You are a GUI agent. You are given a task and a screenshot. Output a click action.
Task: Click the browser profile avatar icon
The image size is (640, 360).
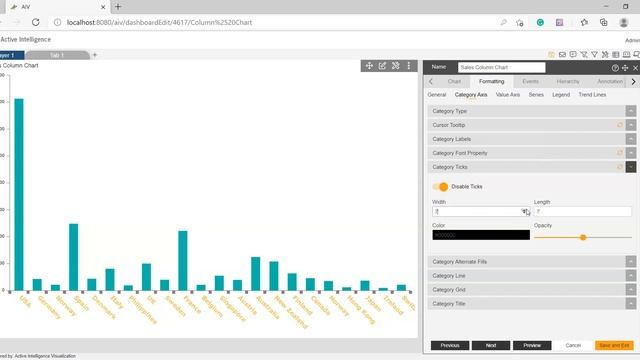point(623,22)
